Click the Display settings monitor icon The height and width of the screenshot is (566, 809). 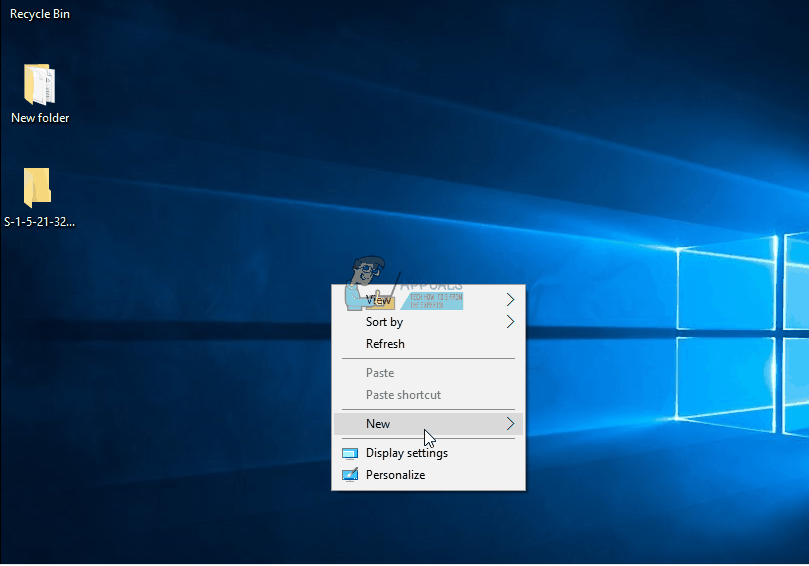[x=350, y=454]
